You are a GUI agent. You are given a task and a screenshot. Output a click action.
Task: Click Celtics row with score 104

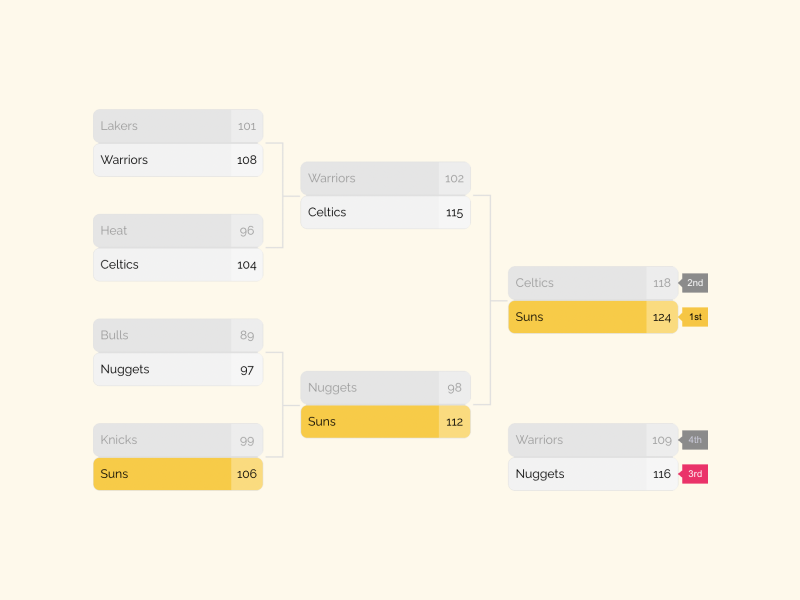tap(165, 265)
